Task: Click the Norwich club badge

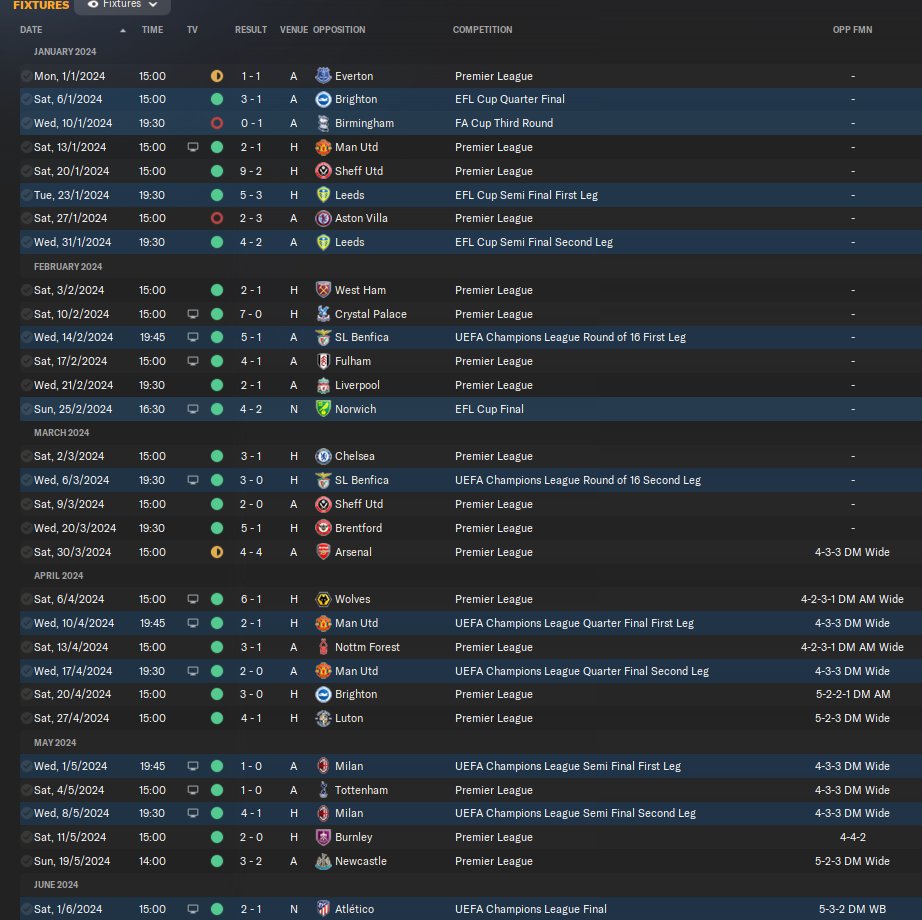Action: tap(323, 409)
